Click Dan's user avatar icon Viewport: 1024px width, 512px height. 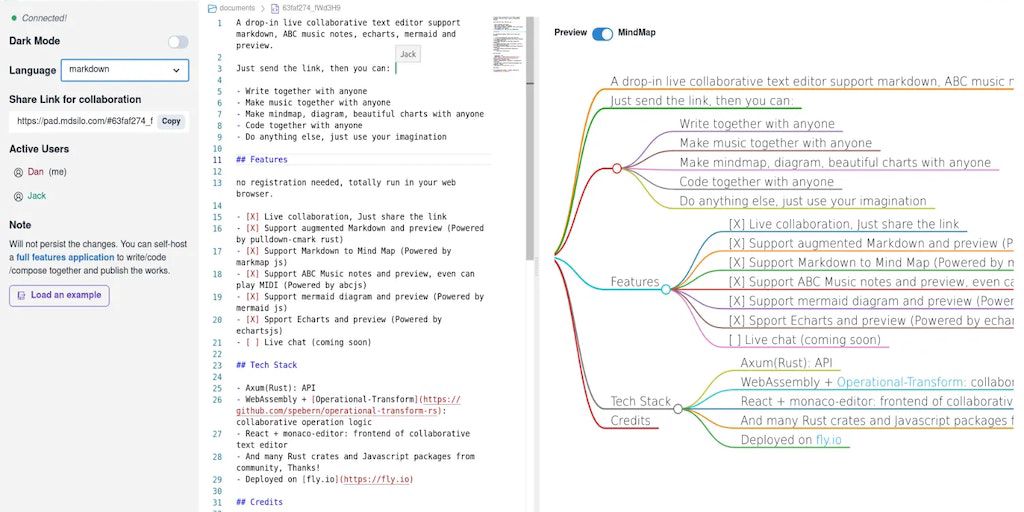coord(18,172)
